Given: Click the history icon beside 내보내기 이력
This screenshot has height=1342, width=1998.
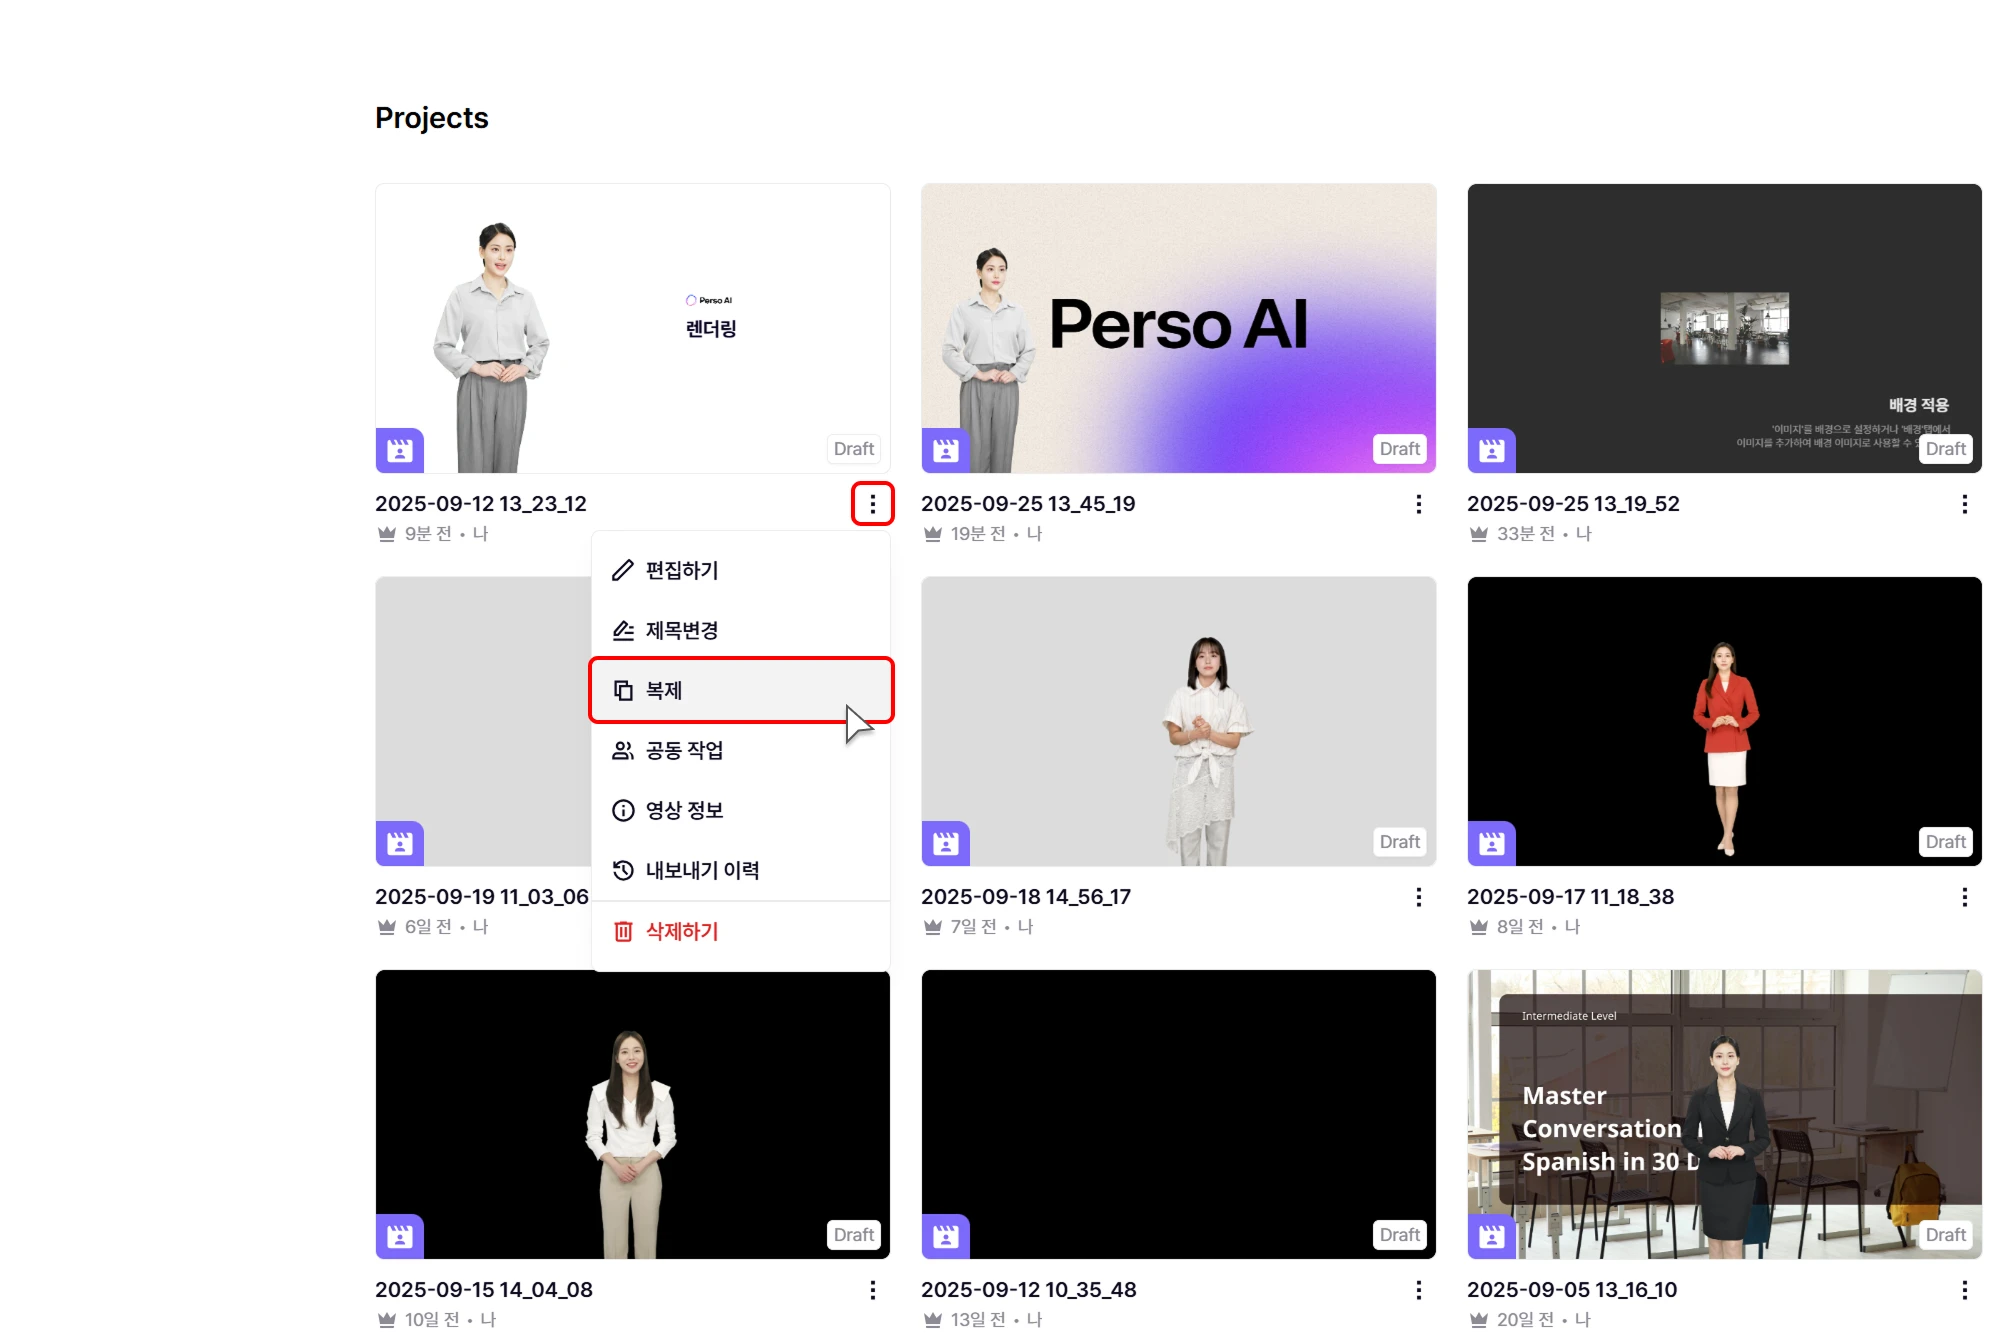Looking at the screenshot, I should click(623, 870).
